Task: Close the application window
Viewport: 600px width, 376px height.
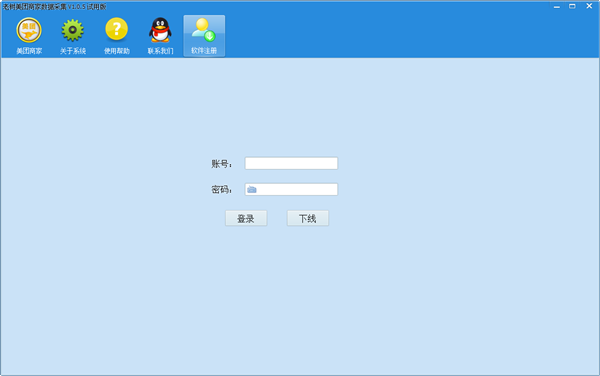Action: [x=589, y=6]
